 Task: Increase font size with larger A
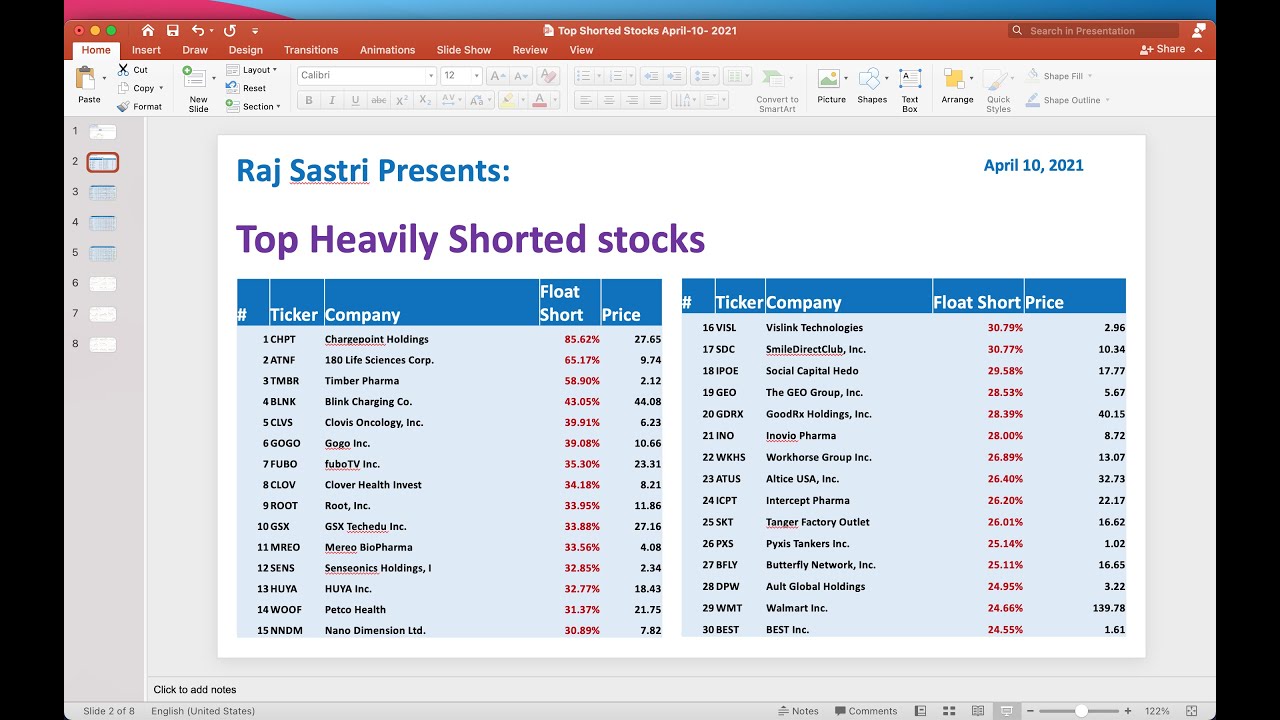pos(498,75)
